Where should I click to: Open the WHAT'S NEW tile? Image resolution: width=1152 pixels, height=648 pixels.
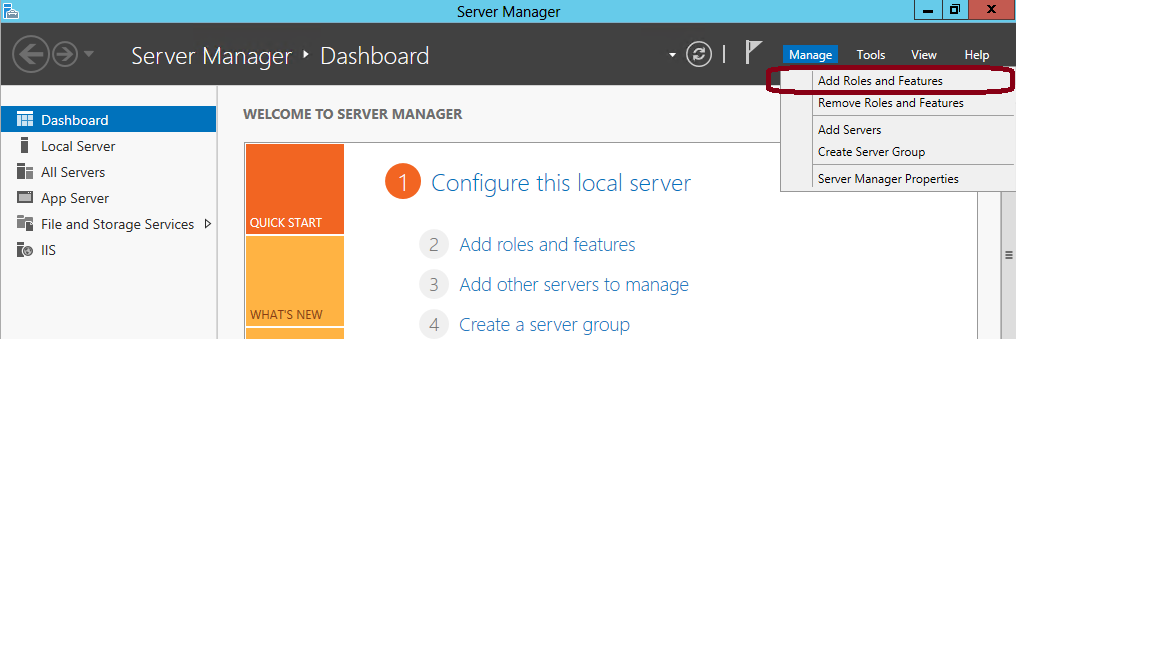click(295, 281)
